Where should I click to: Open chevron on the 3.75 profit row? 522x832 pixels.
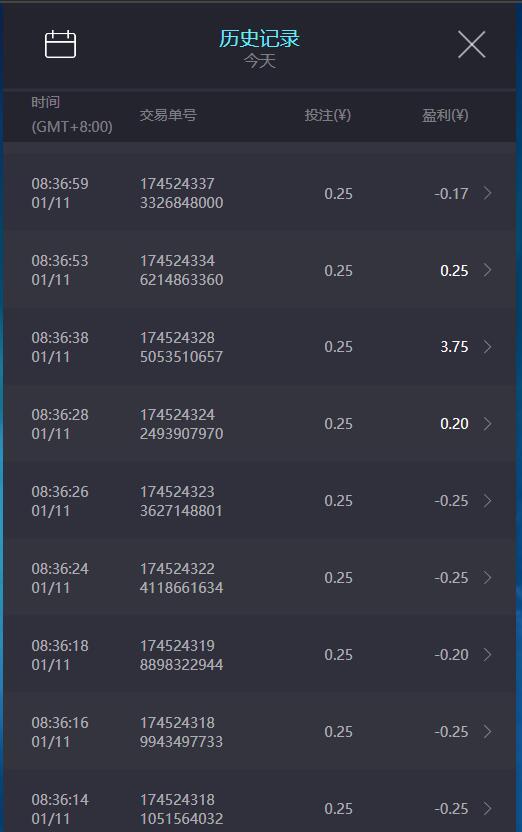487,347
